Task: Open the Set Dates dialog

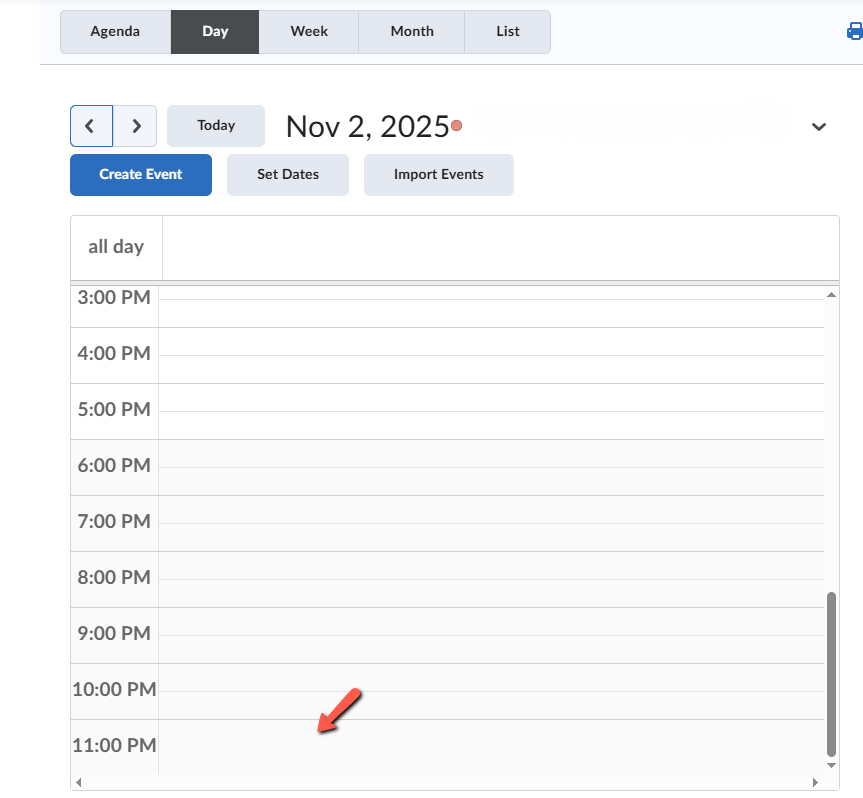Action: (287, 174)
